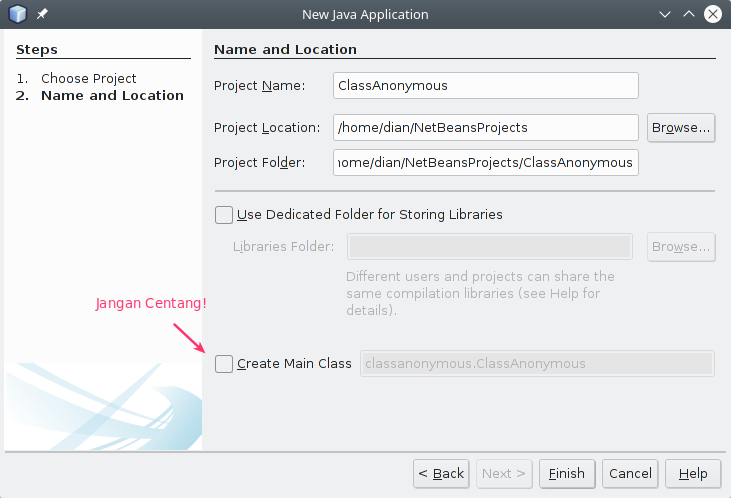
Task: Toggle the Create Main Class checkbox
Action: [224, 364]
